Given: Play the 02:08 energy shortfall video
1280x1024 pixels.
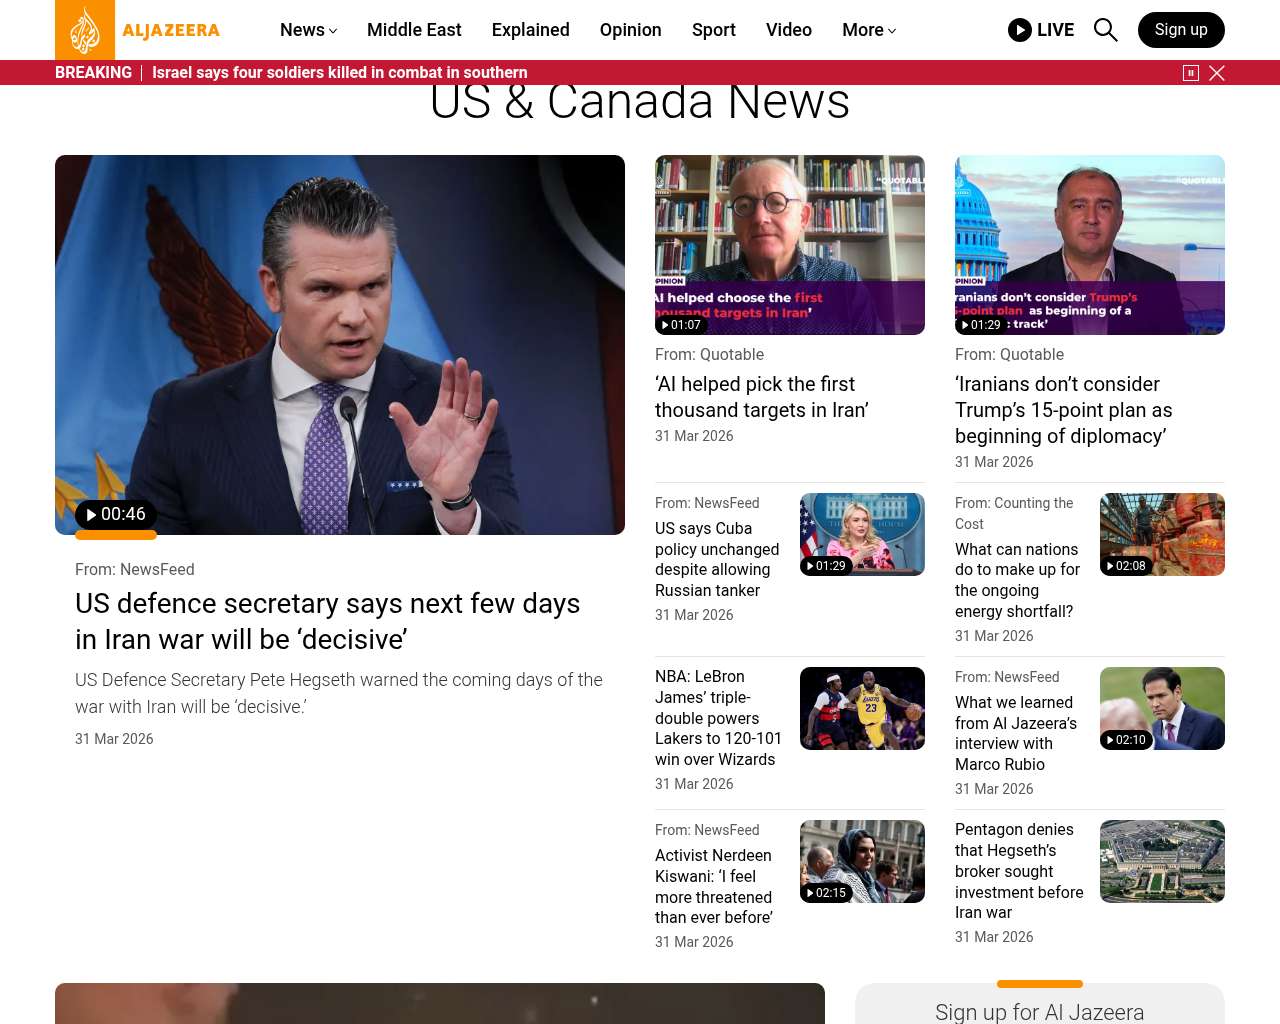Looking at the screenshot, I should (x=1126, y=566).
